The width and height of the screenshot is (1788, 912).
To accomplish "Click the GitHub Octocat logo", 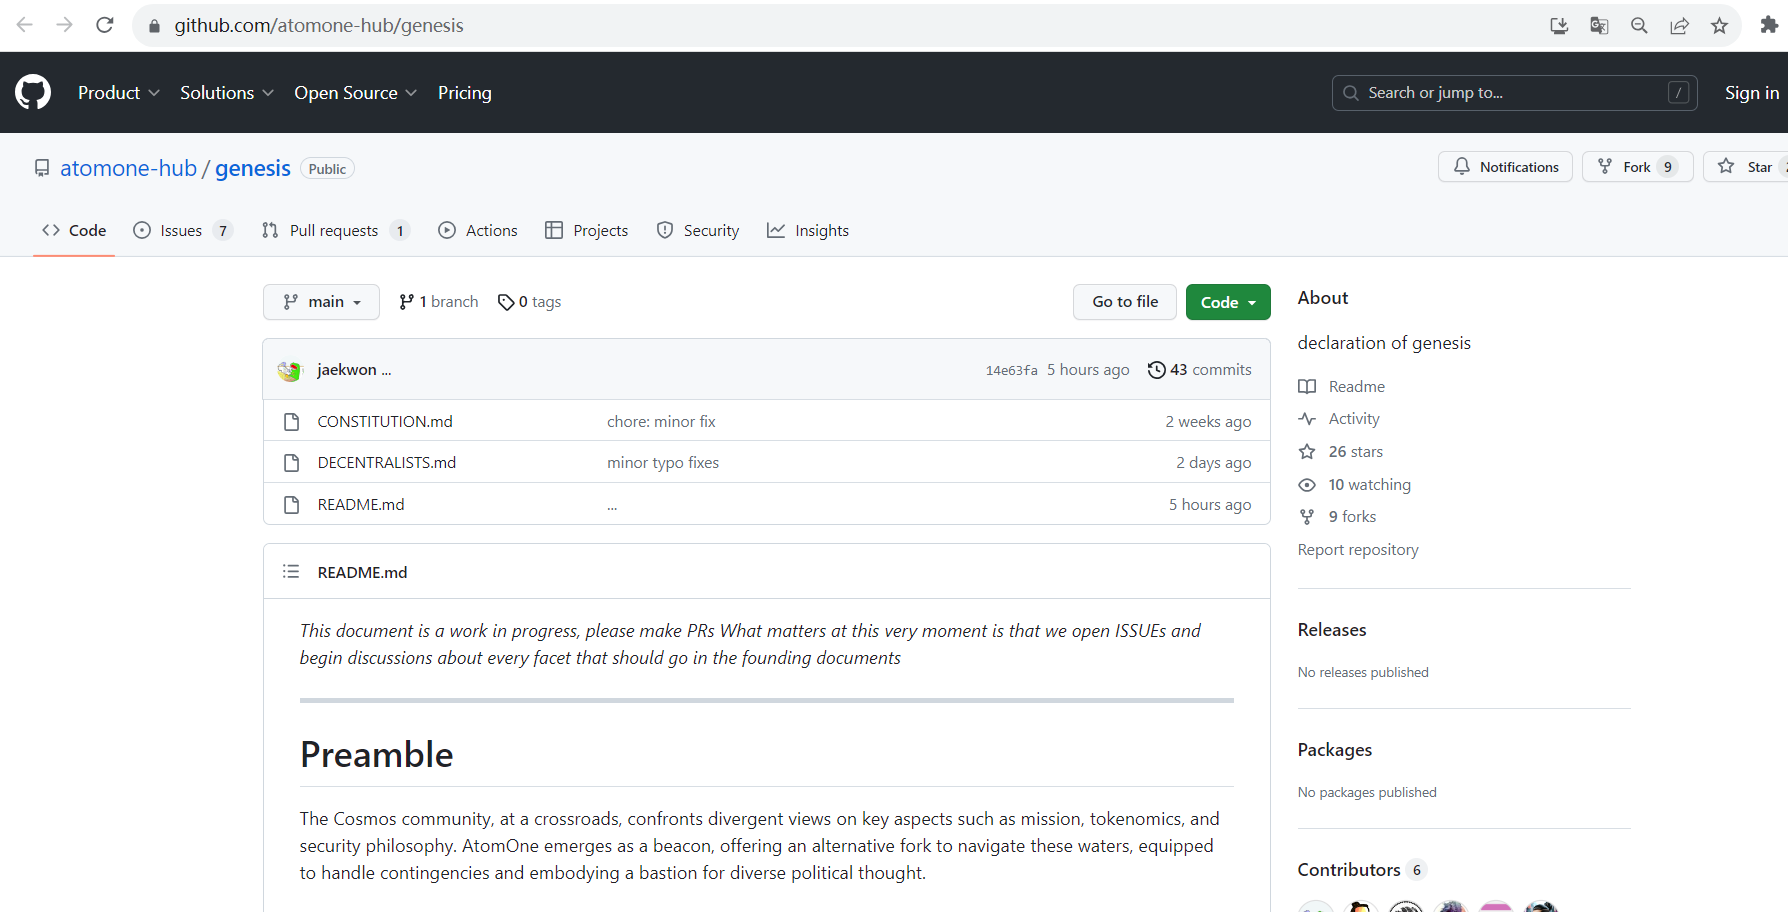I will [x=33, y=92].
